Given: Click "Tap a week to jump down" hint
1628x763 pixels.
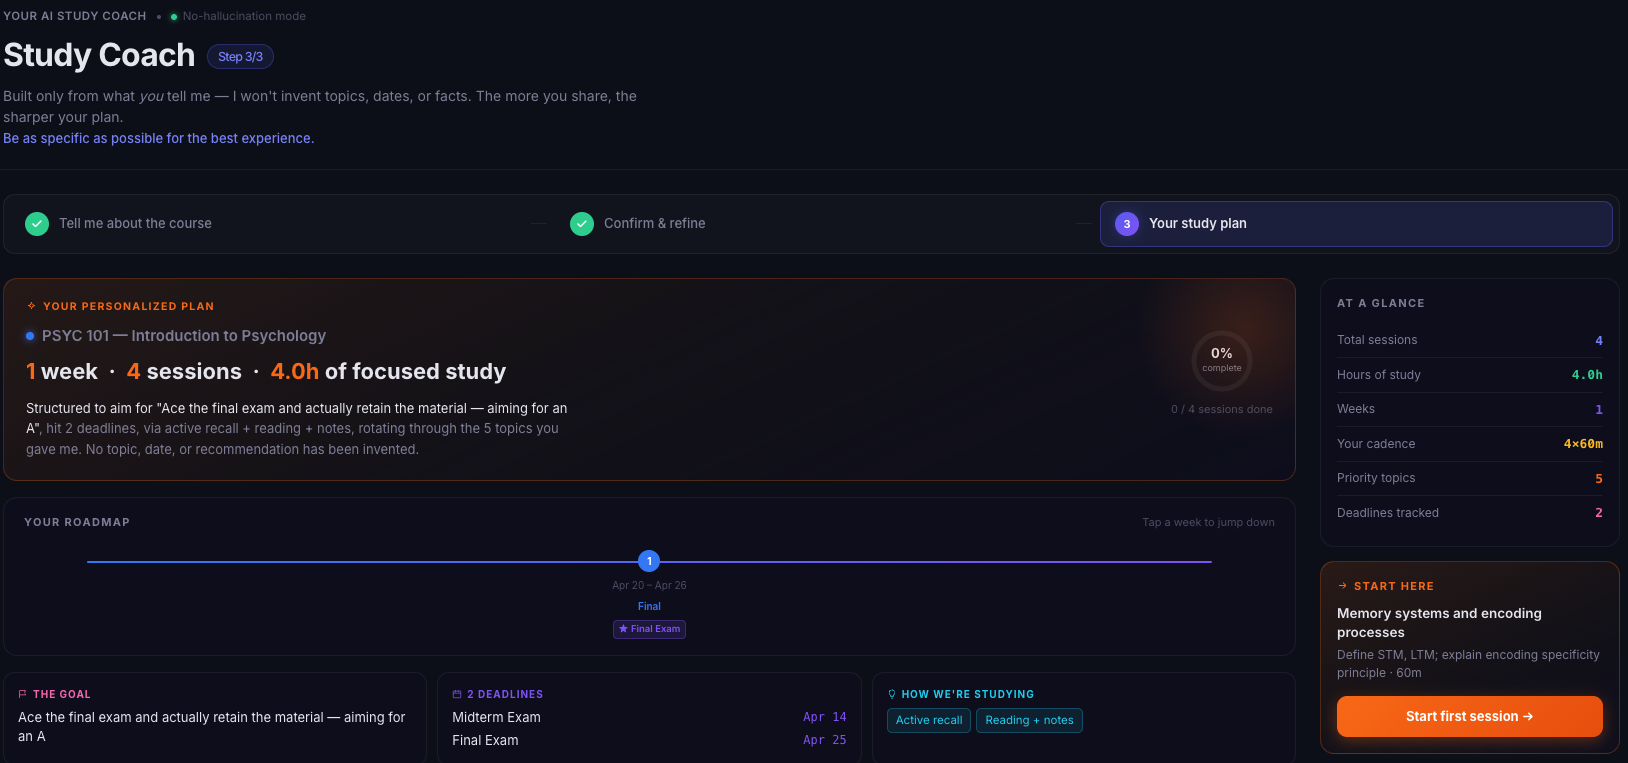Looking at the screenshot, I should [1208, 522].
